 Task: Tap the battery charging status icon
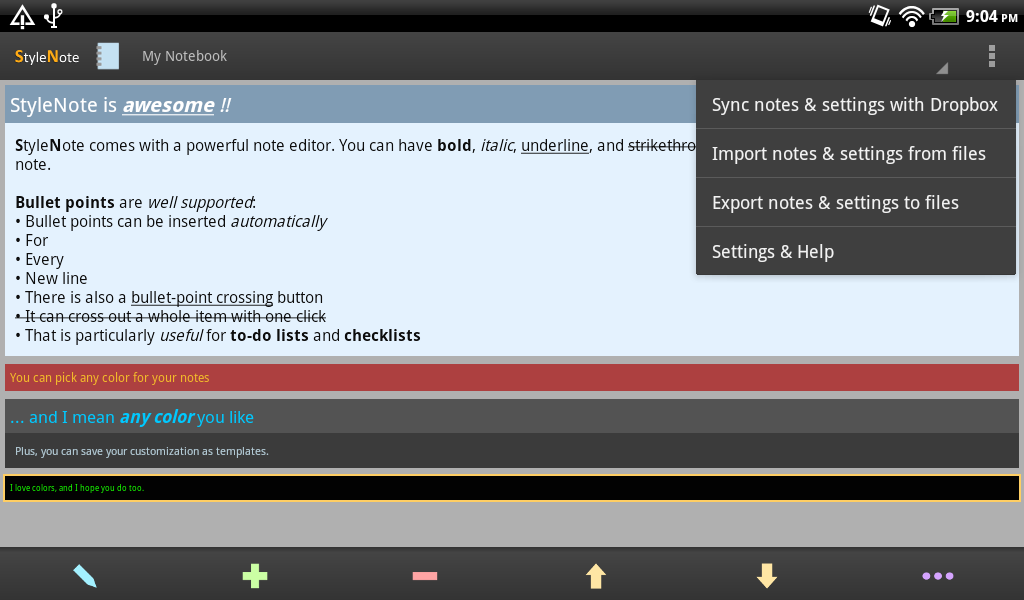point(944,16)
